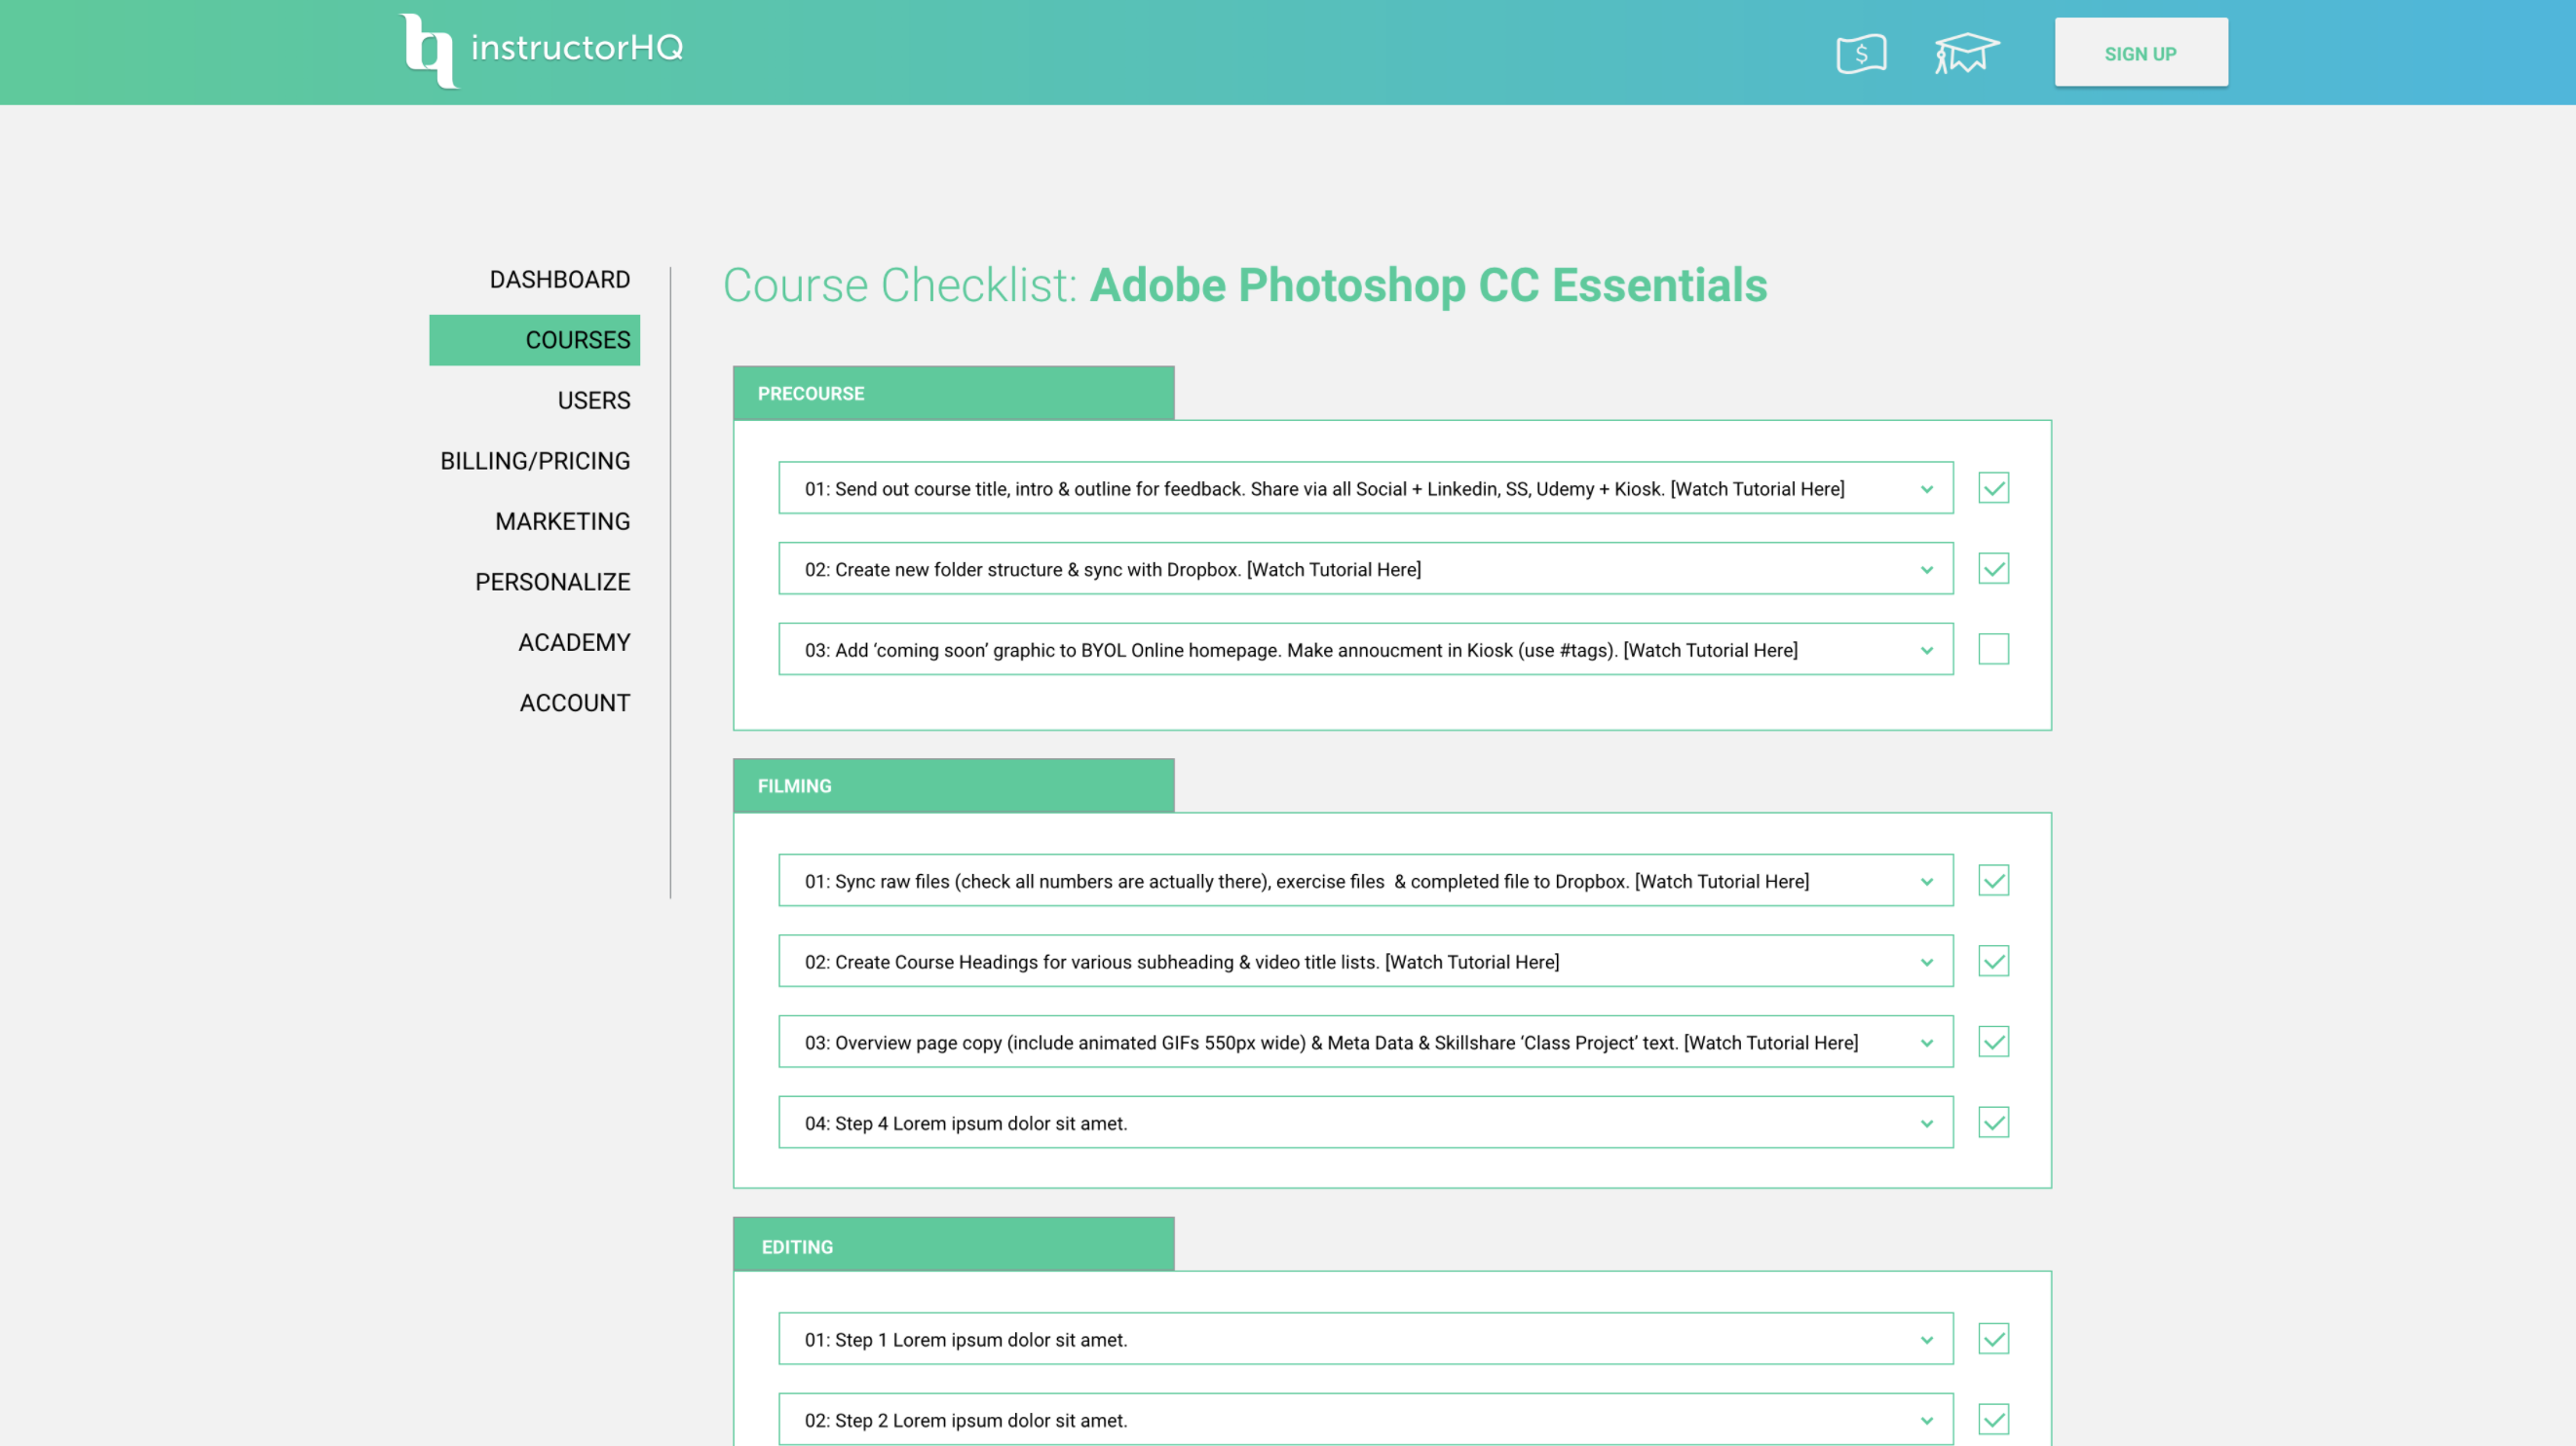2576x1446 pixels.
Task: Select Personalize in the sidebar
Action: [552, 581]
